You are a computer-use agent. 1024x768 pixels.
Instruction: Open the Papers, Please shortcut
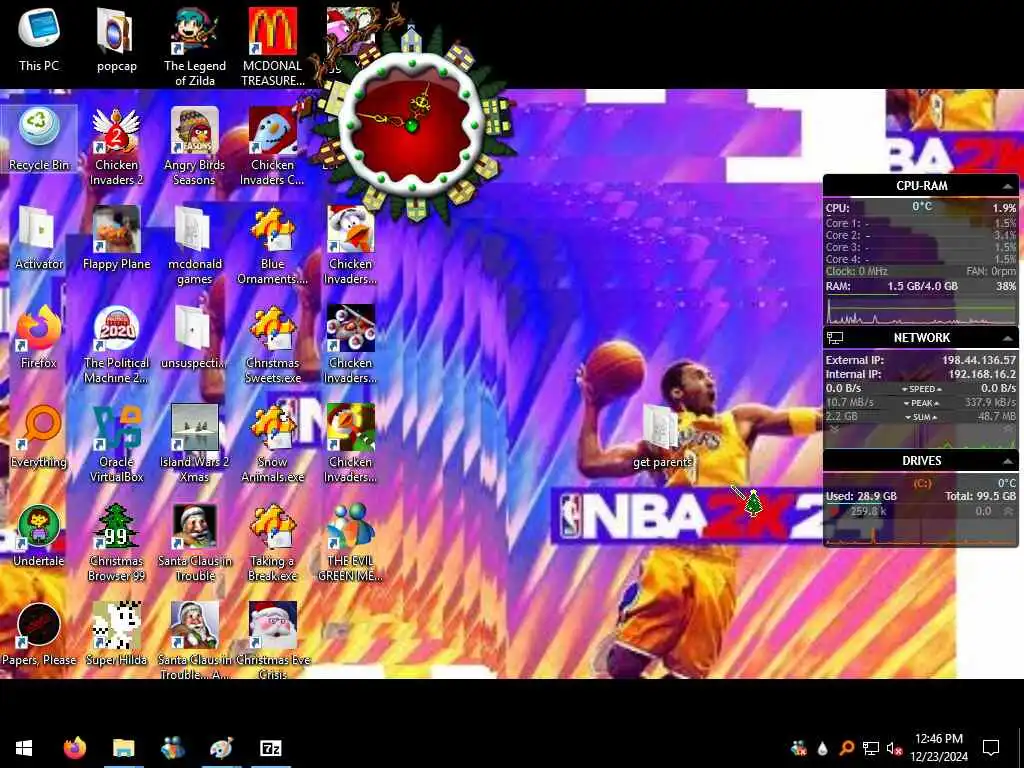pyautogui.click(x=39, y=635)
